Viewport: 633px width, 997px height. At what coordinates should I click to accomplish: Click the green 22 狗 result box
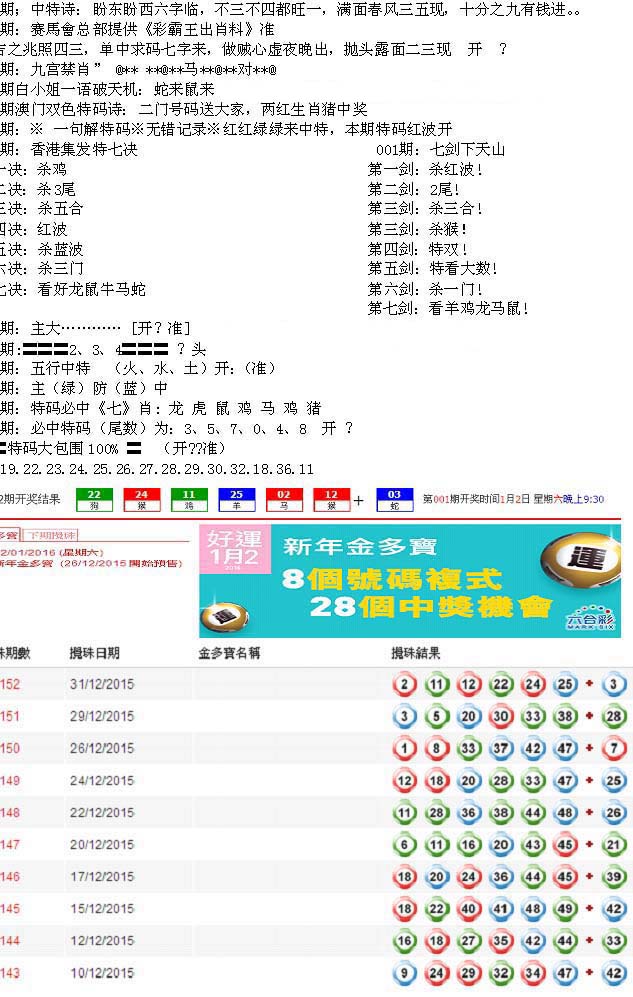tap(94, 500)
